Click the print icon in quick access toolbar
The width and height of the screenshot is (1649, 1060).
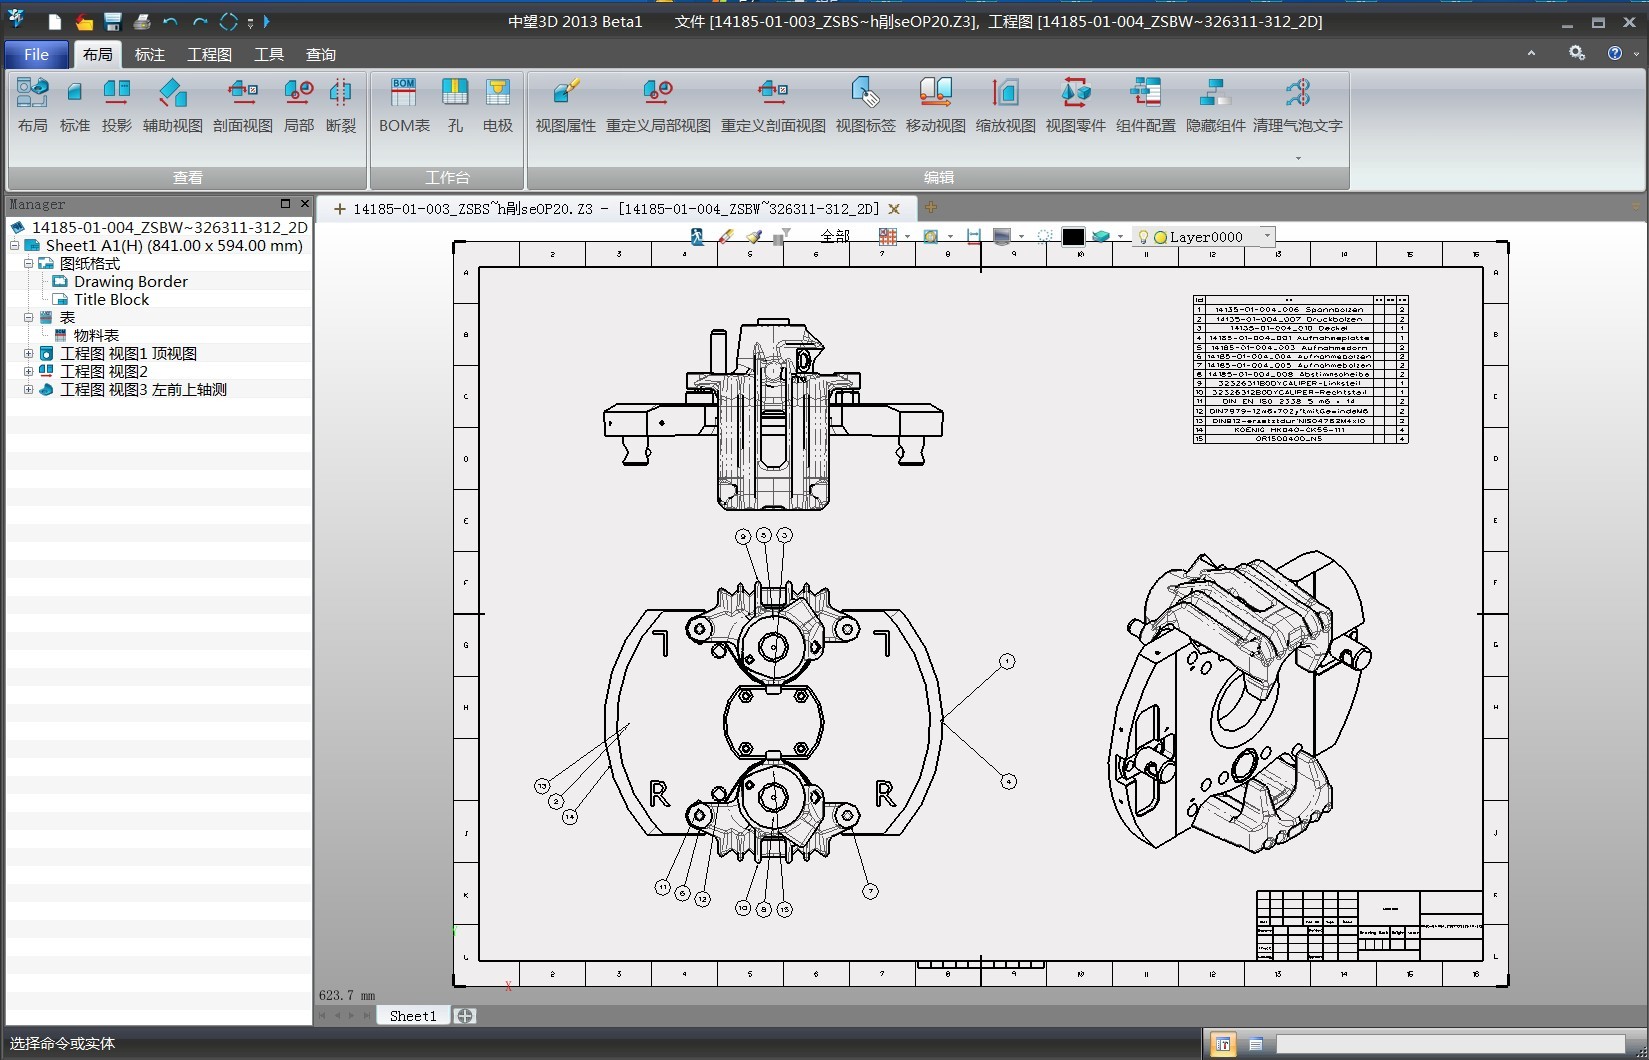click(142, 21)
